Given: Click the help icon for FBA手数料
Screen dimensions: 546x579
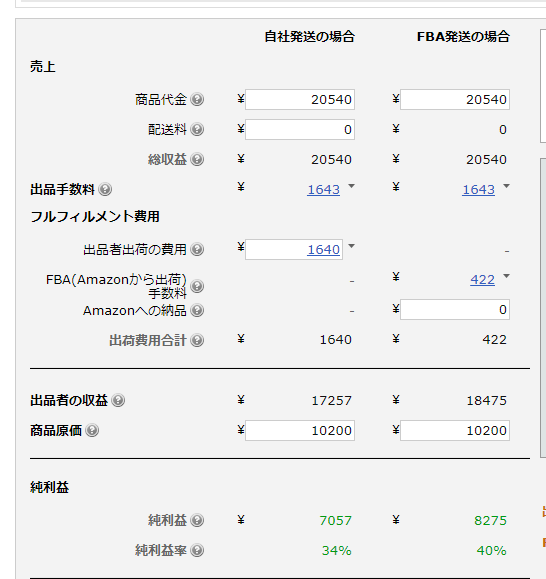Looking at the screenshot, I should click(197, 286).
